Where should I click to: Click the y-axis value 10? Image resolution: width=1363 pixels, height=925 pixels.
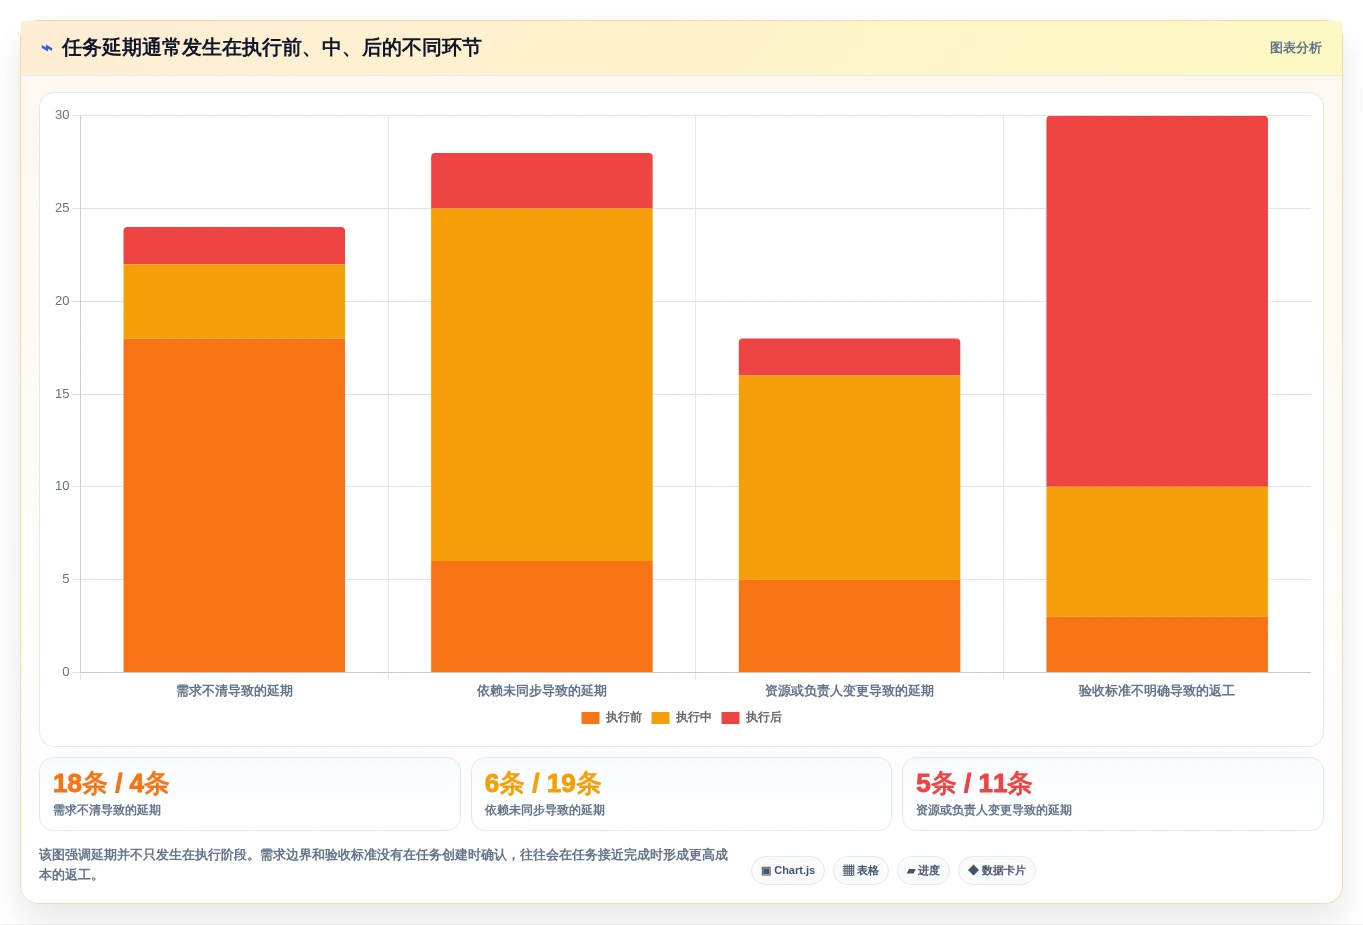[x=62, y=486]
